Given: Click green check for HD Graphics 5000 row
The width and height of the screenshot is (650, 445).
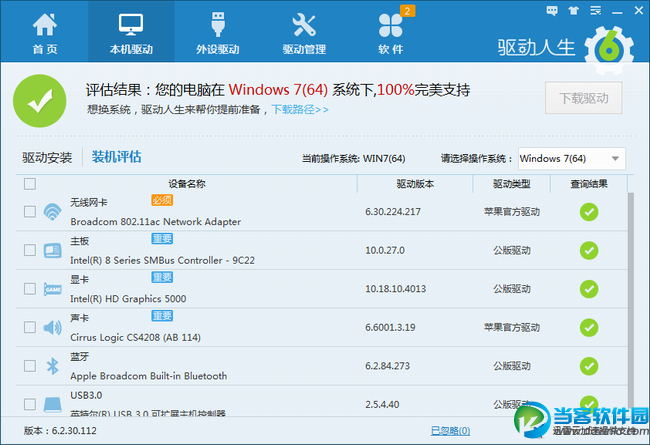Looking at the screenshot, I should coord(589,289).
